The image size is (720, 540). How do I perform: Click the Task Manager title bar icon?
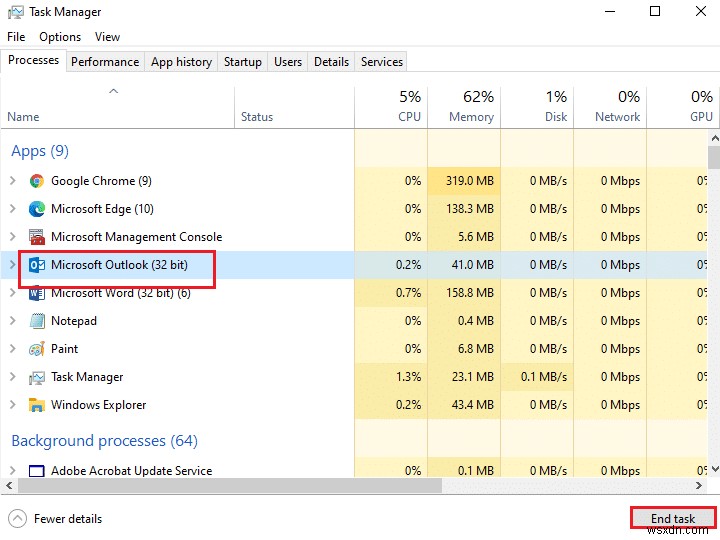point(16,12)
